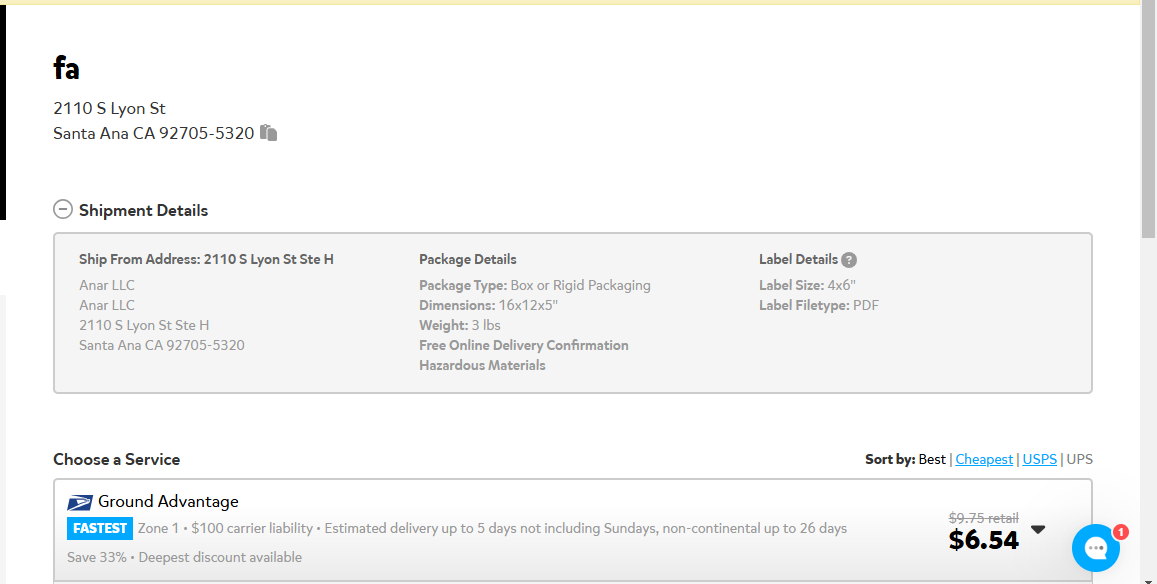The width and height of the screenshot is (1157, 584).
Task: Copy address using clipboard icon
Action: point(269,133)
